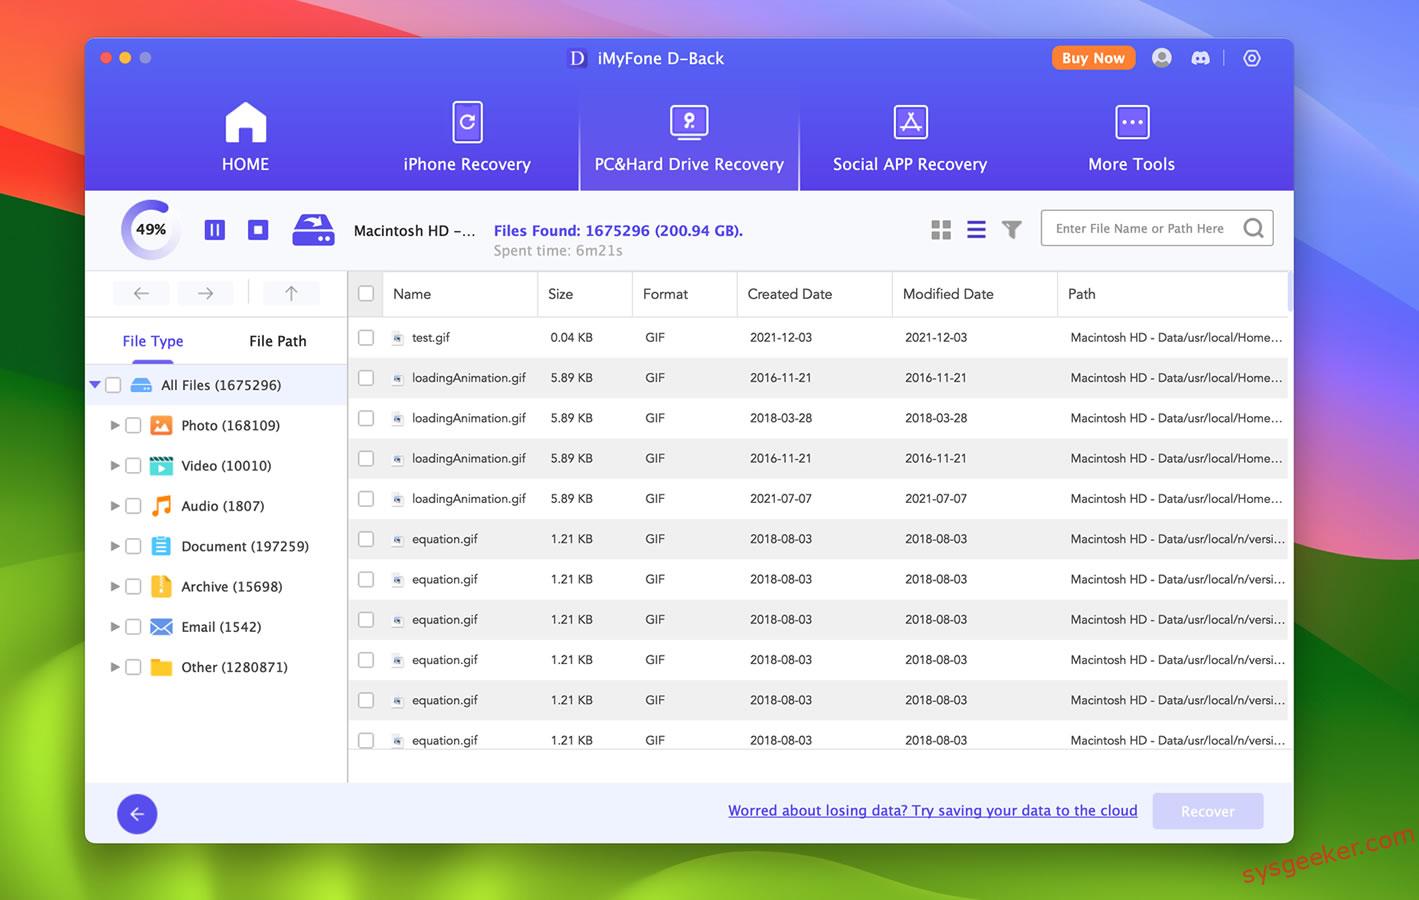Go up one folder level
Viewport: 1419px width, 900px height.
(x=291, y=293)
